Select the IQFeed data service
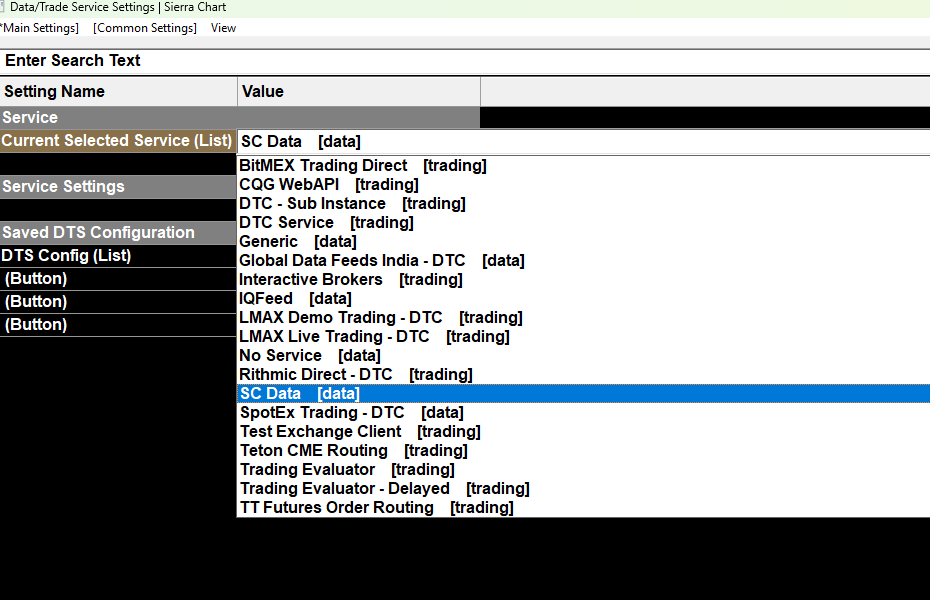 coord(584,298)
